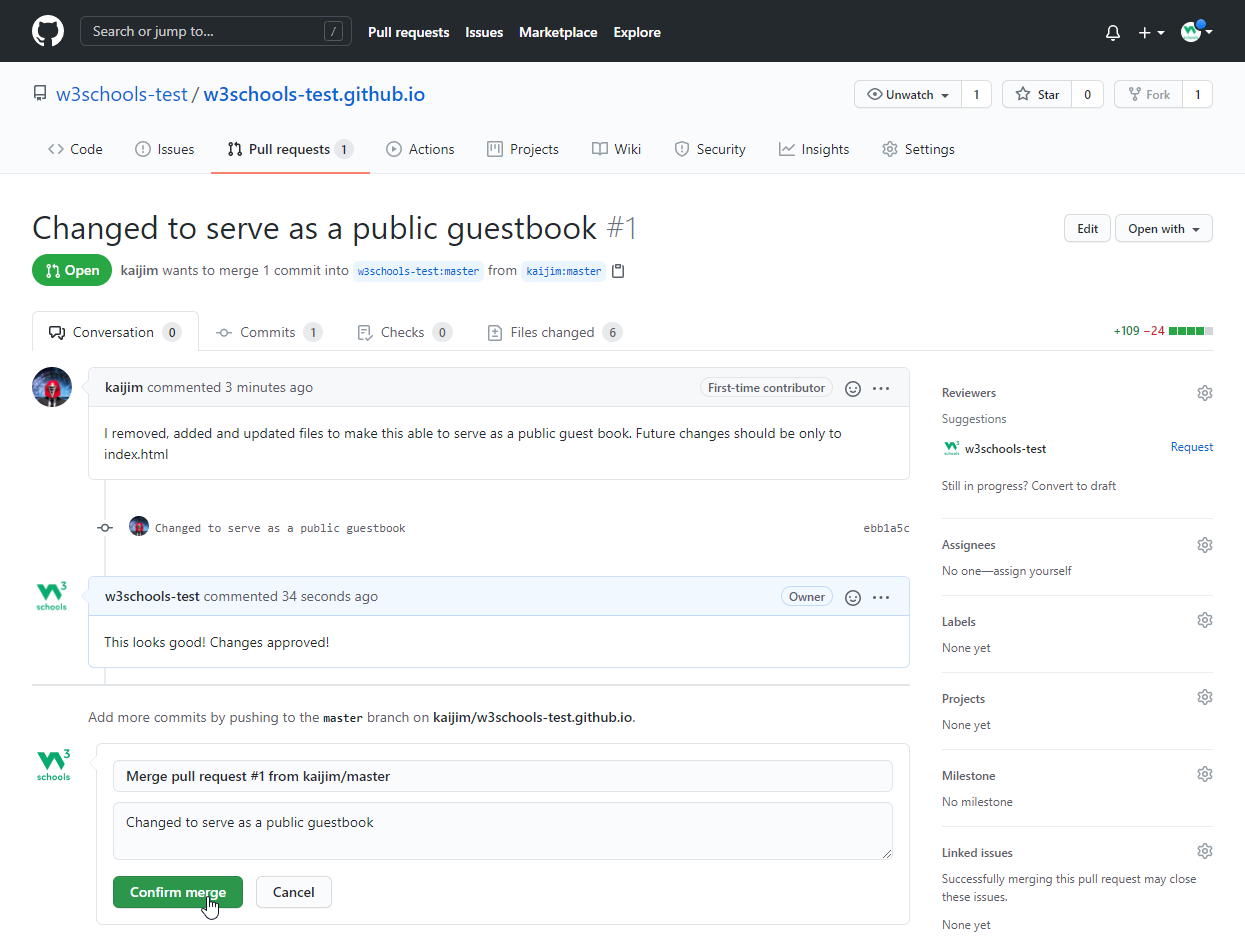Go to the Actions repository tab
This screenshot has width=1245, height=940.
click(x=421, y=149)
